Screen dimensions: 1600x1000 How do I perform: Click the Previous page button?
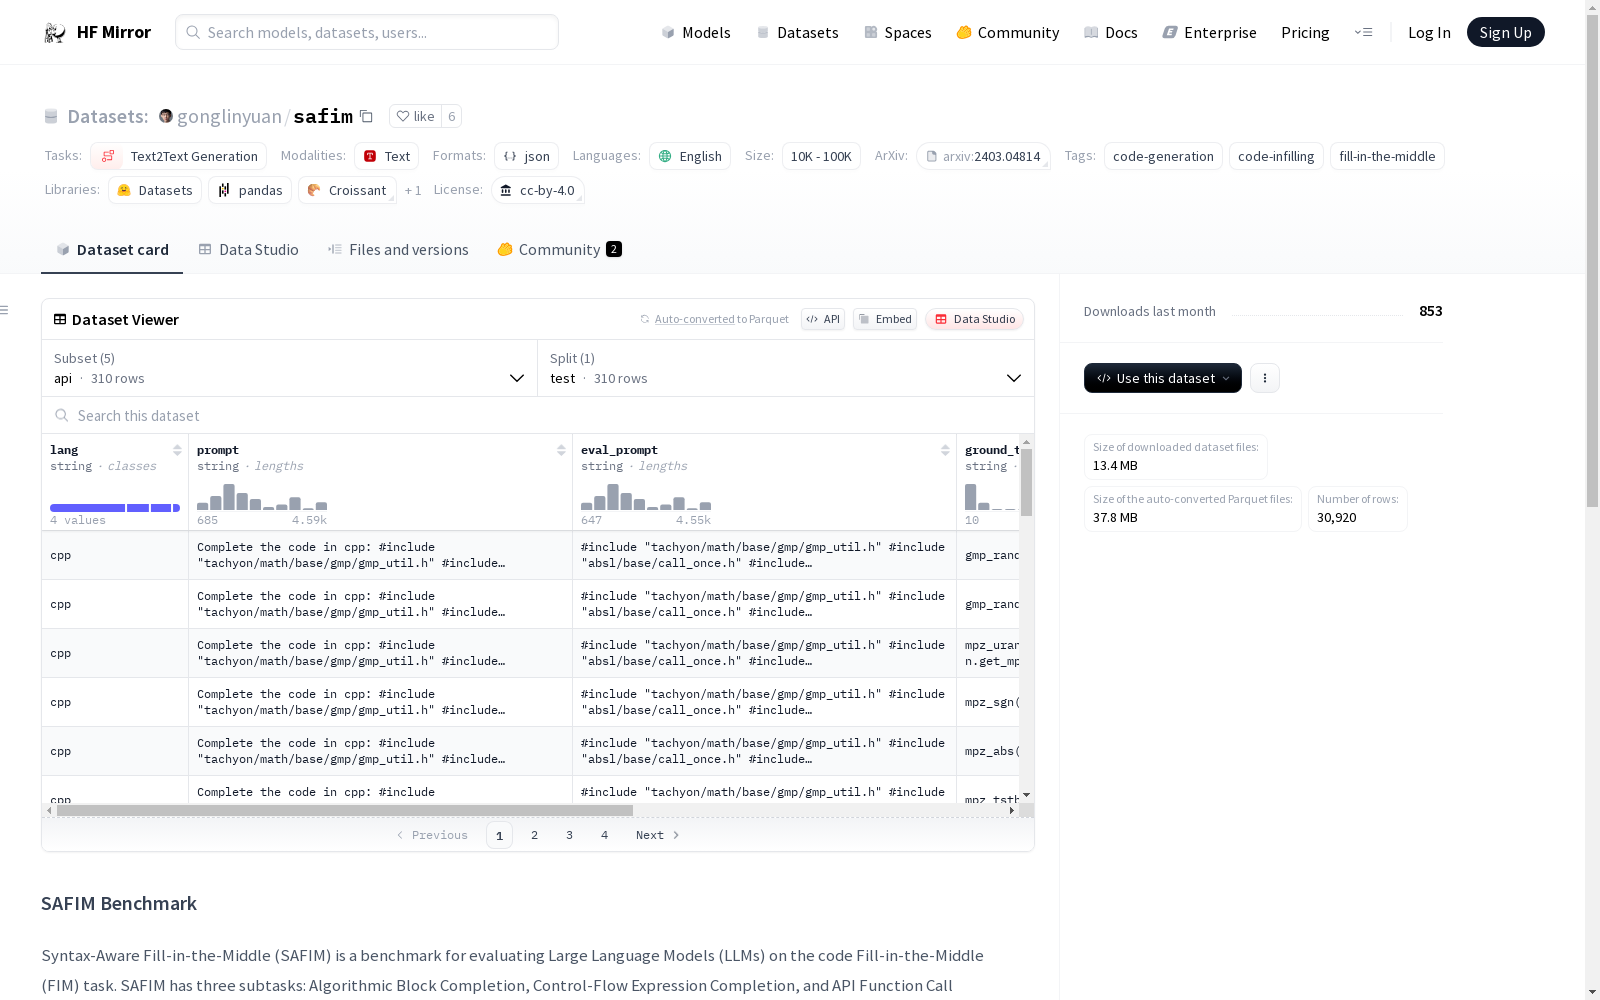pos(432,835)
